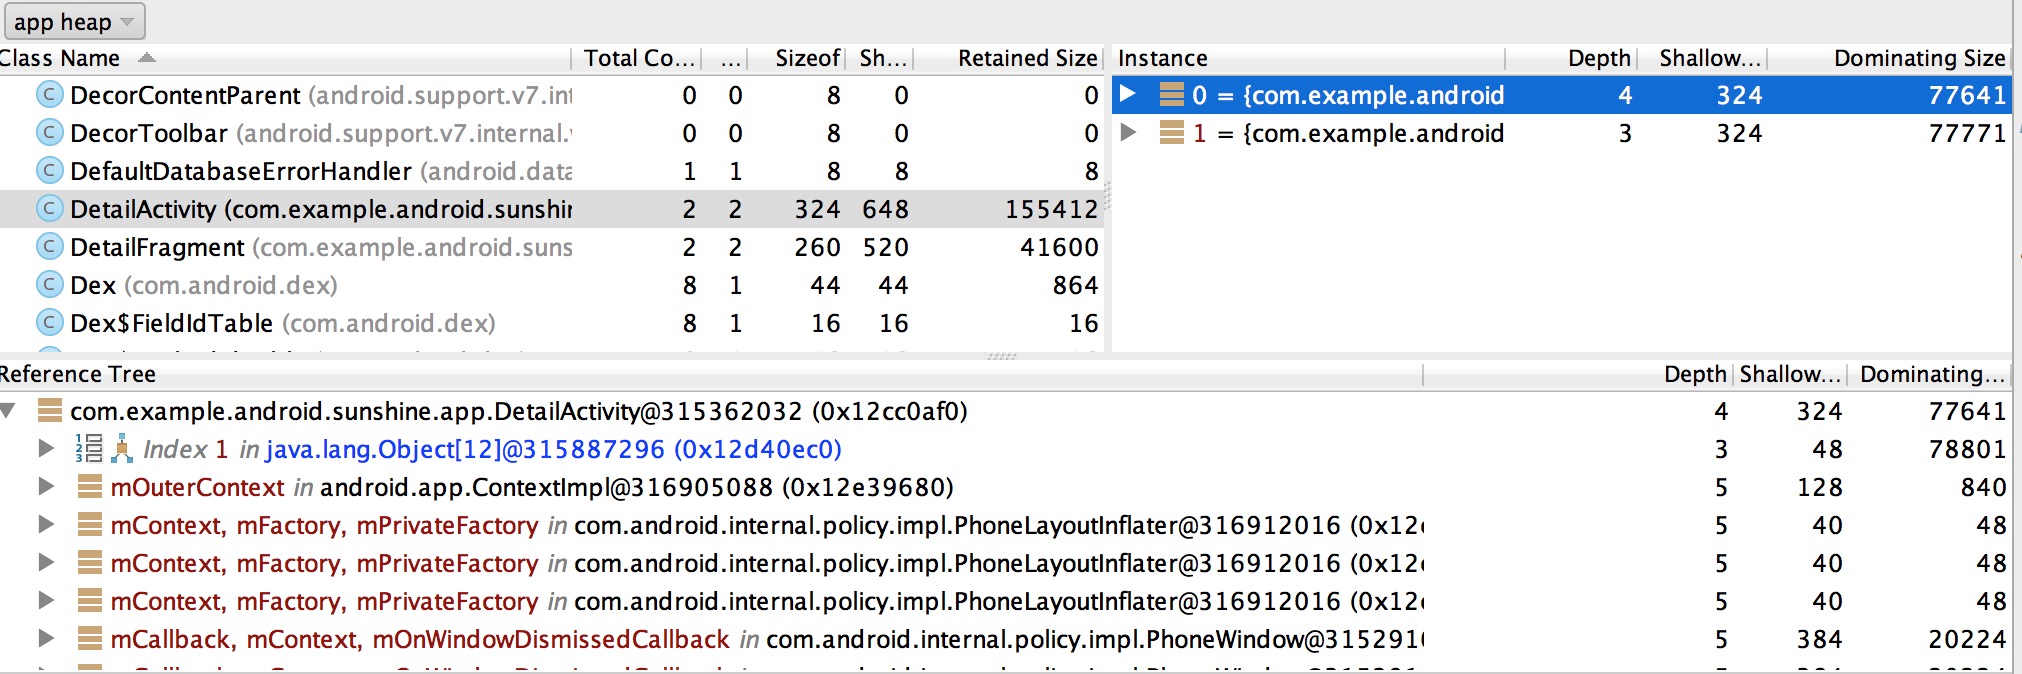Select mOuterContext in android.app.ContextImpl row
This screenshot has height=674, width=2022.
click(1004, 487)
